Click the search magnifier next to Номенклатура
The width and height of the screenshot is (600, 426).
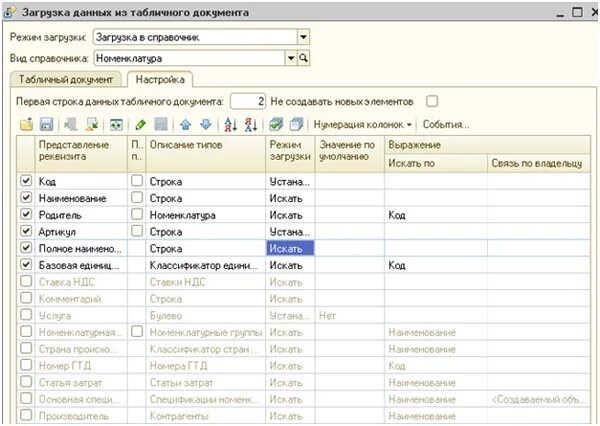[x=303, y=58]
